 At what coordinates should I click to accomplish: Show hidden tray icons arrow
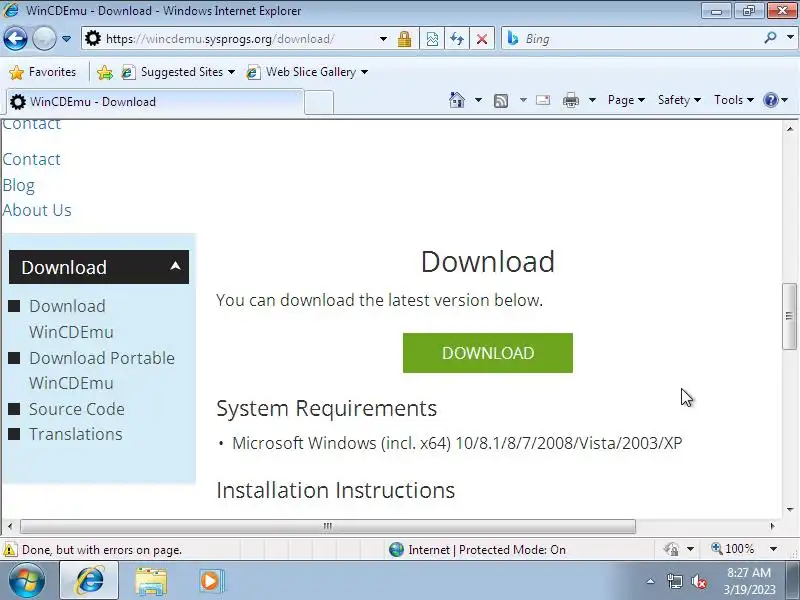click(650, 581)
